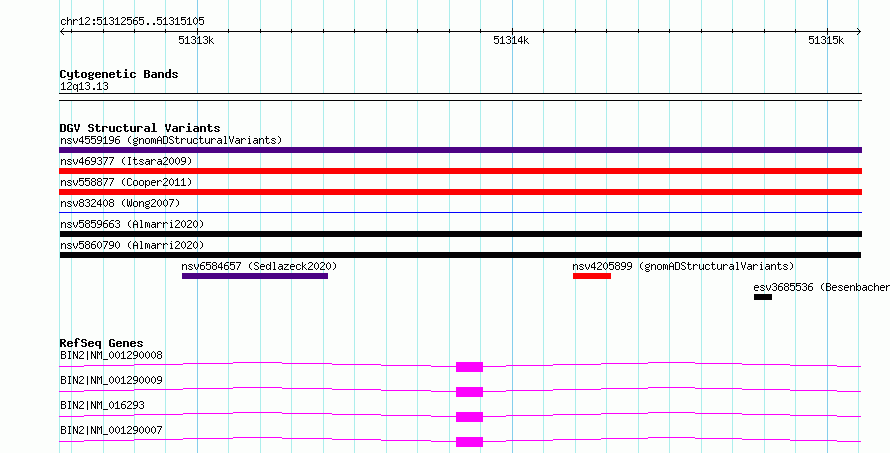Click the short red nsv4205899 bar

592,276
